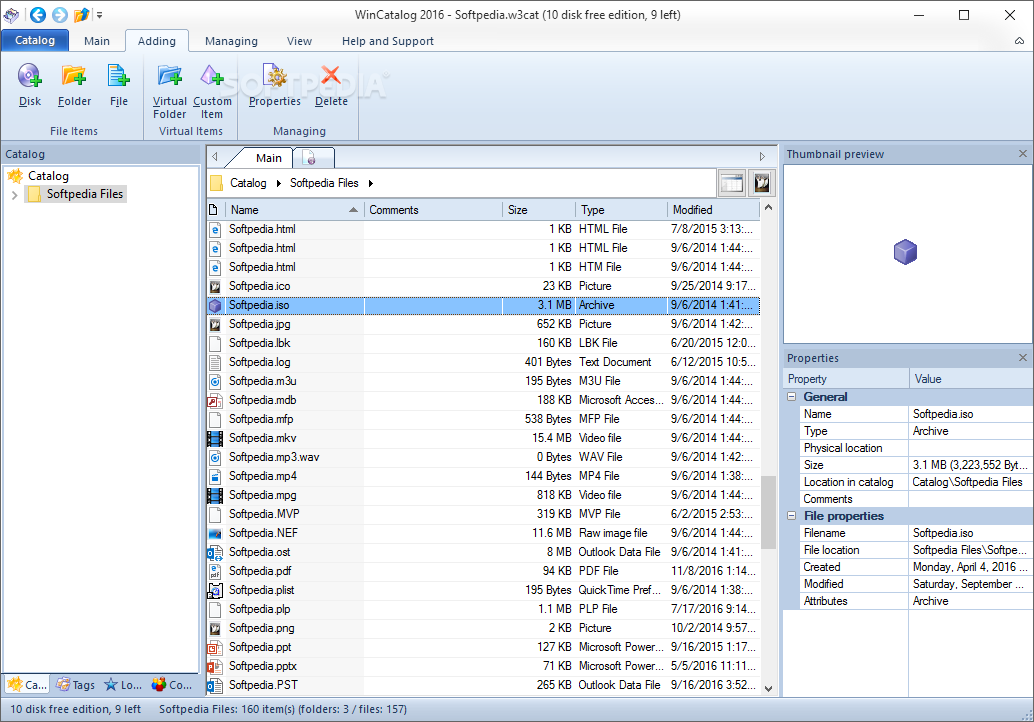Close the Thumbnail preview panel

[1023, 154]
